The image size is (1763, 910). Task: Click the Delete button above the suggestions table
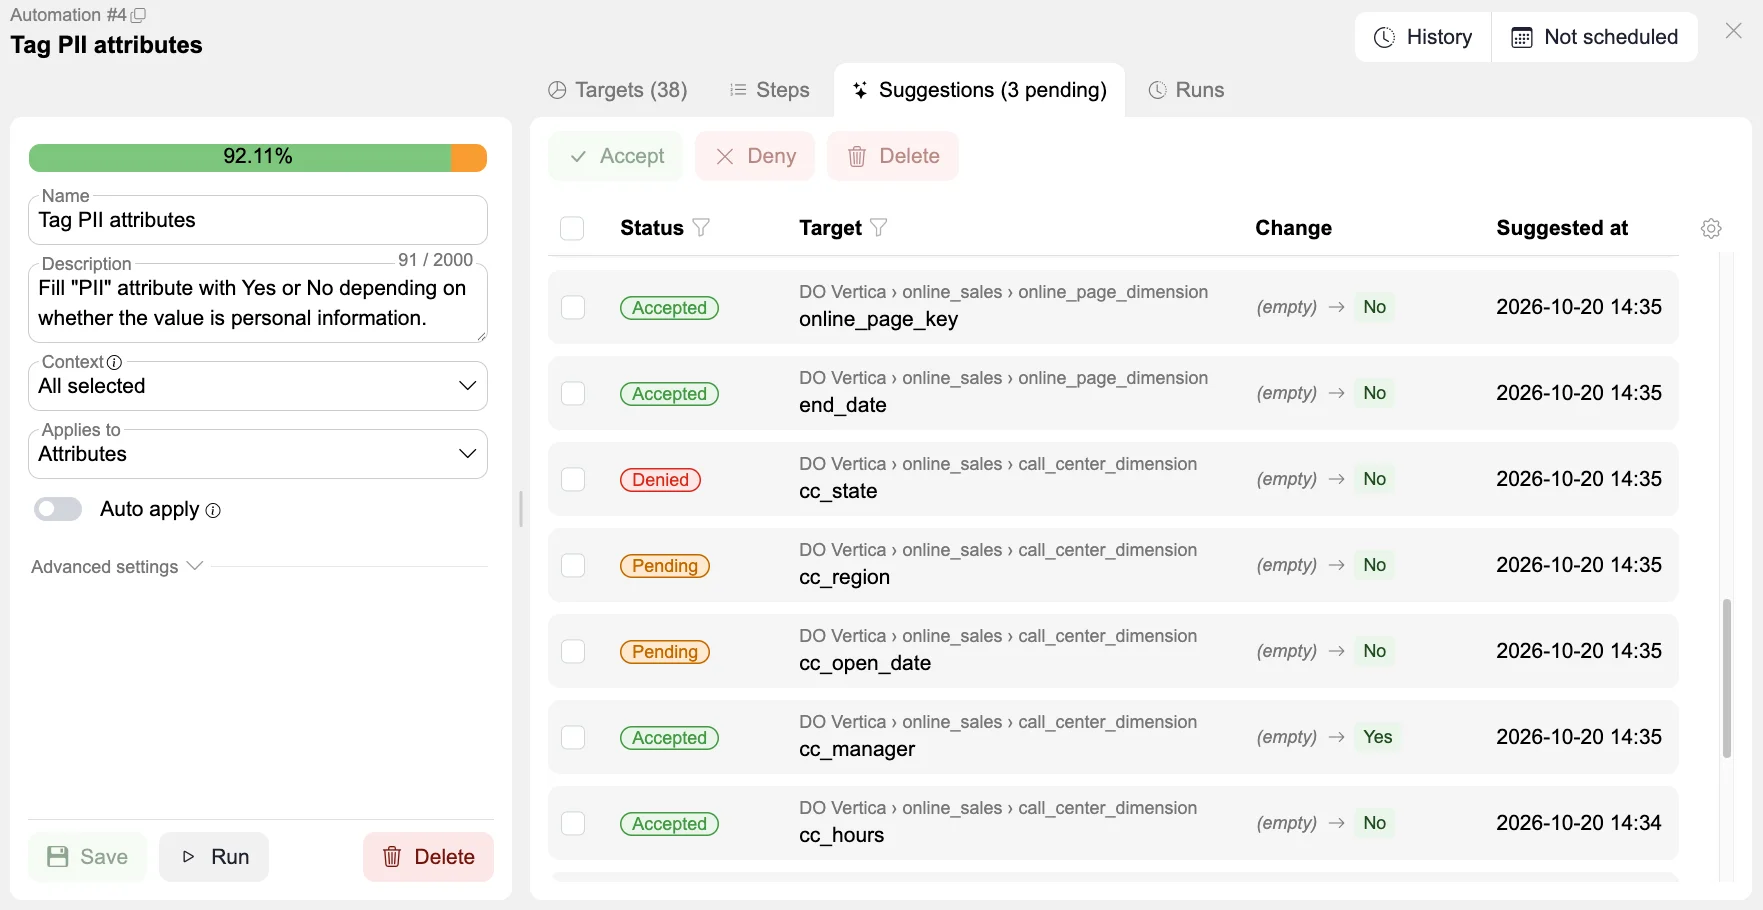pos(893,156)
